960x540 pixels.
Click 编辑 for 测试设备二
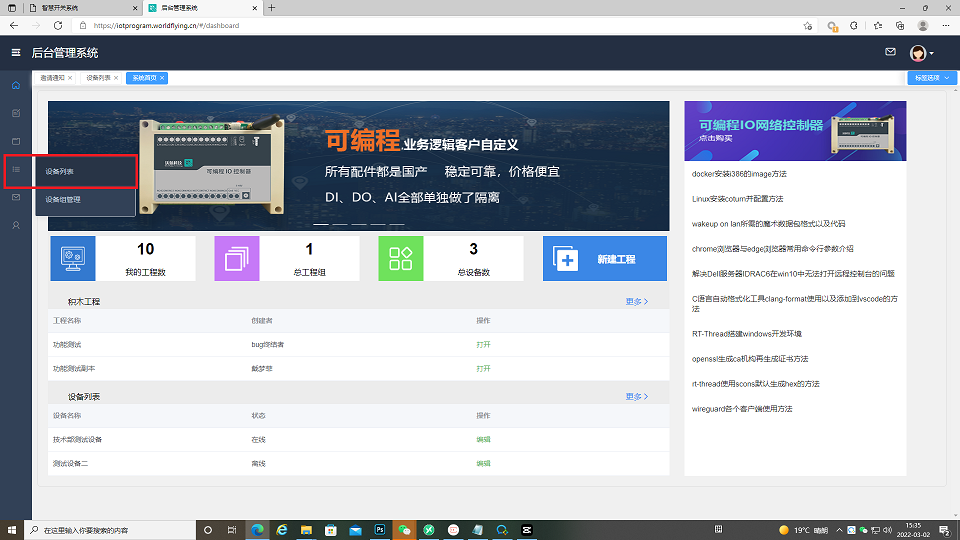[484, 463]
